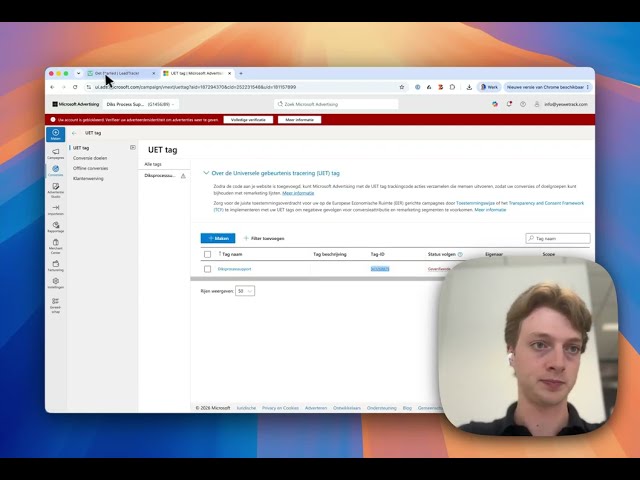
Task: Tick the select-all checkbox in table header
Action: coord(207,254)
